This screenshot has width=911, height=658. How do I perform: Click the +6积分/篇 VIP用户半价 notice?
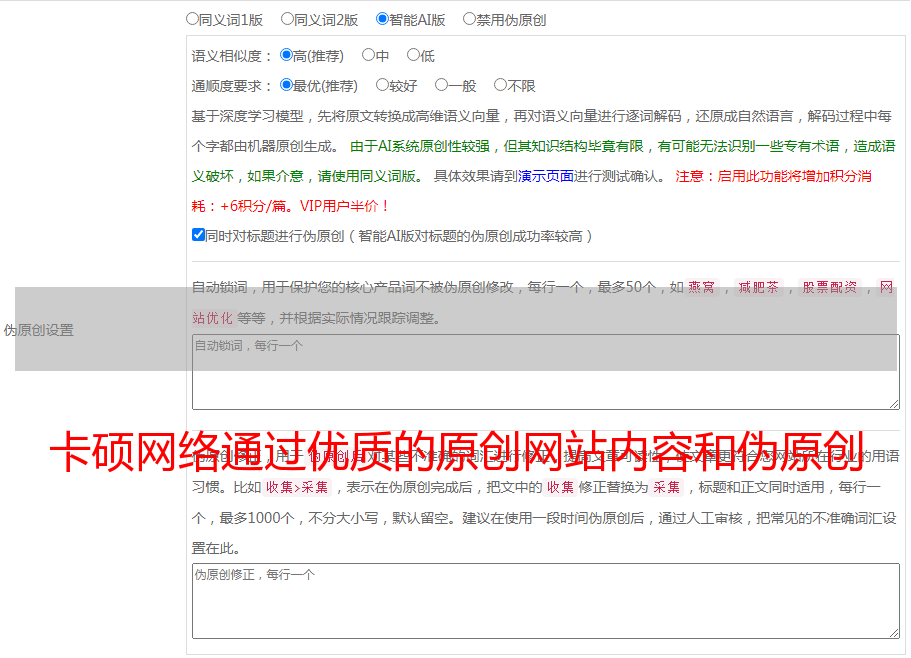coord(290,206)
